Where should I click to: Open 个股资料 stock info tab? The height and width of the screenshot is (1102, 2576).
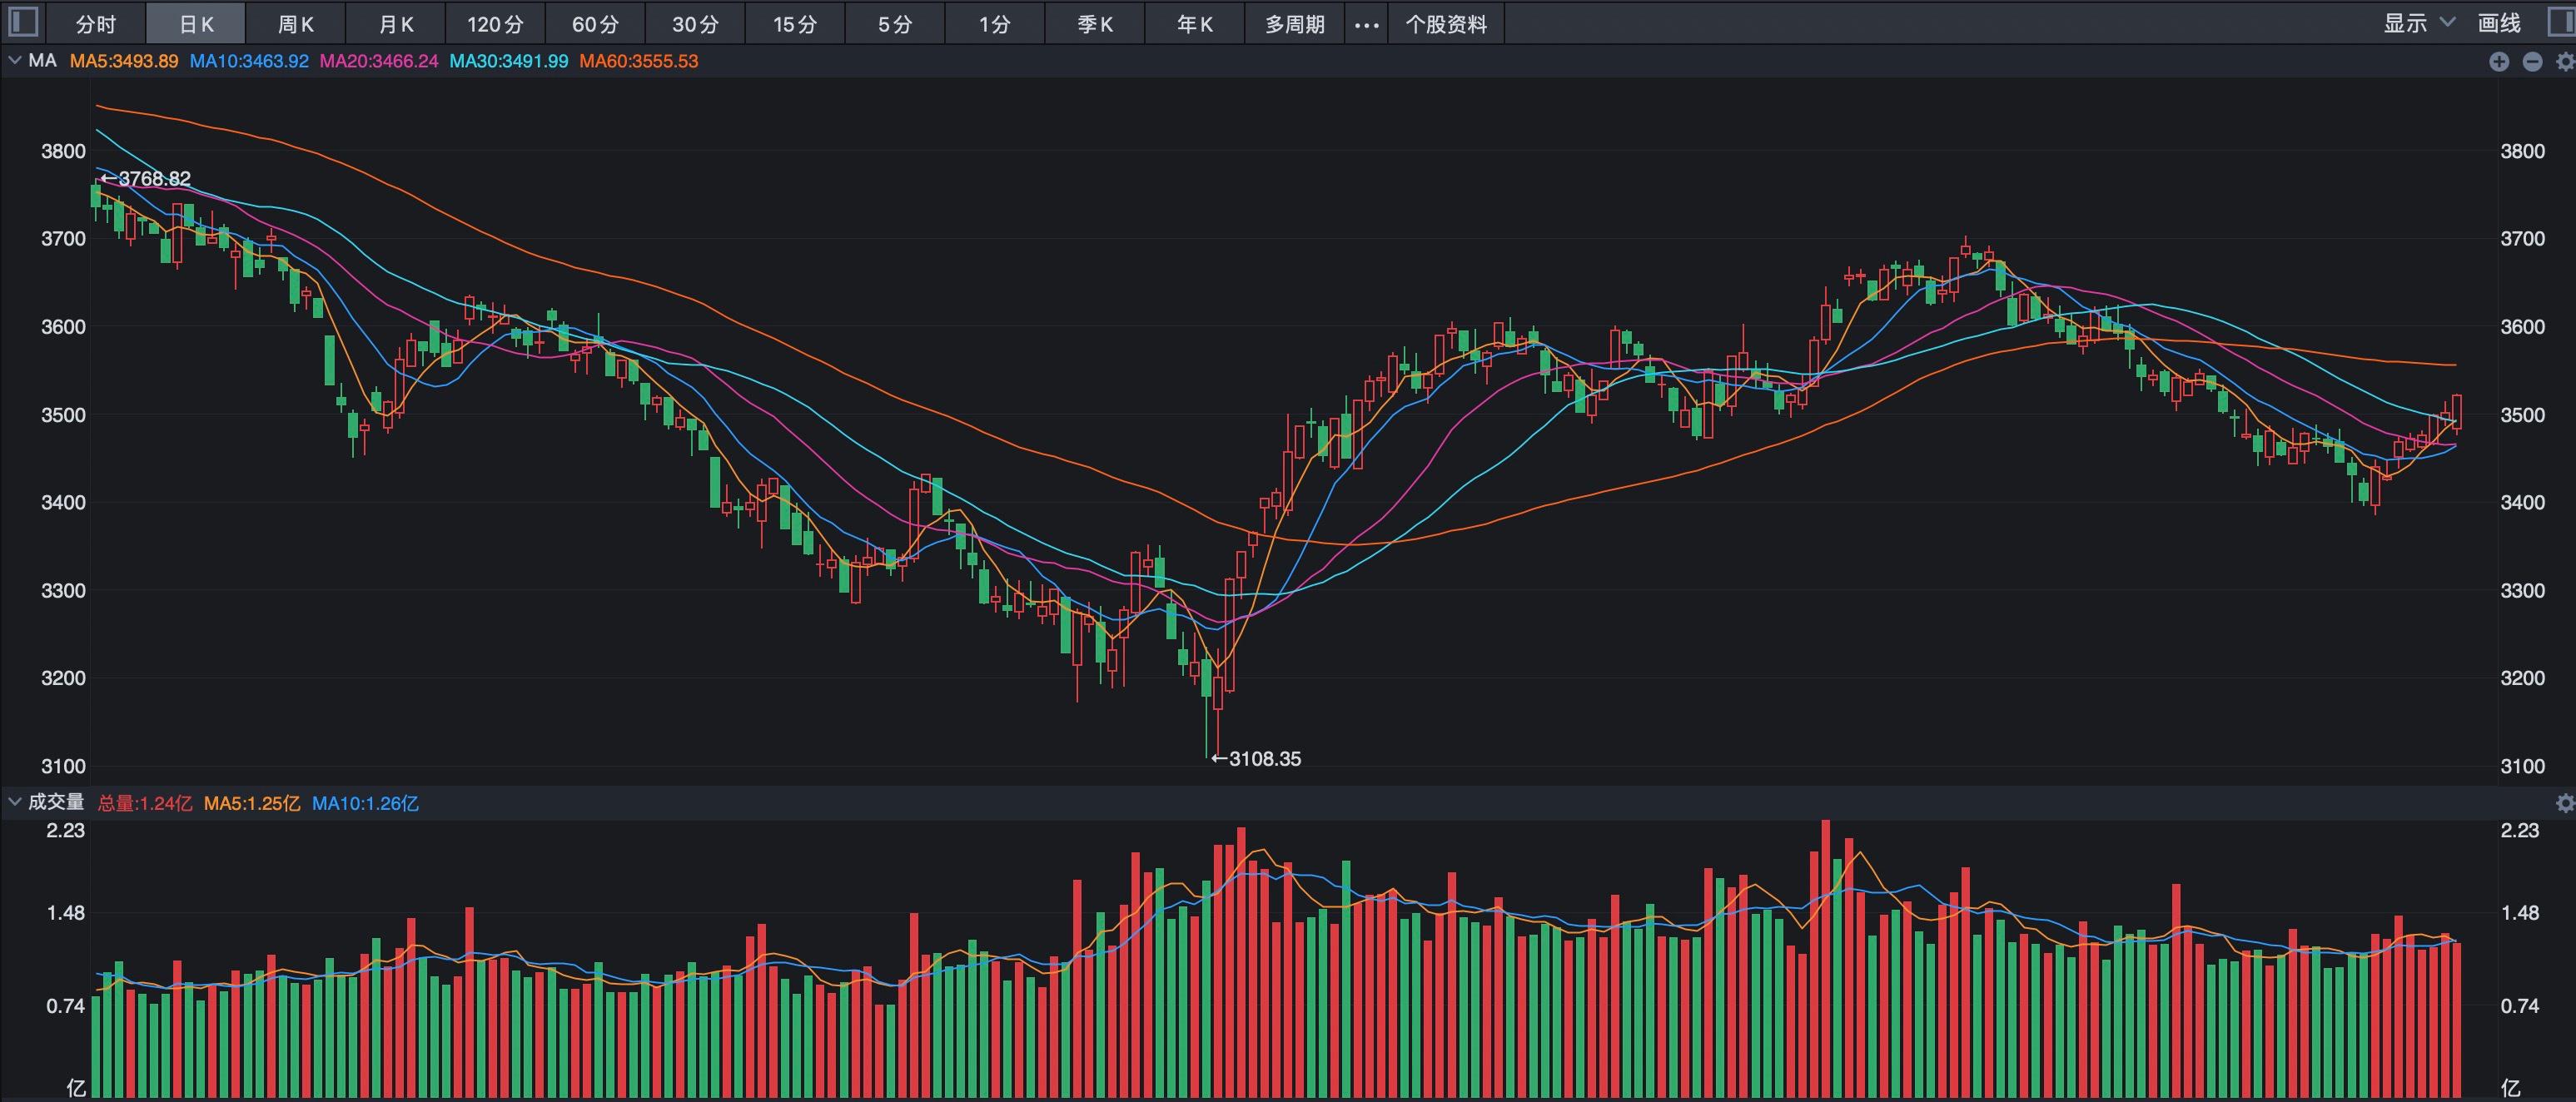[x=1446, y=24]
